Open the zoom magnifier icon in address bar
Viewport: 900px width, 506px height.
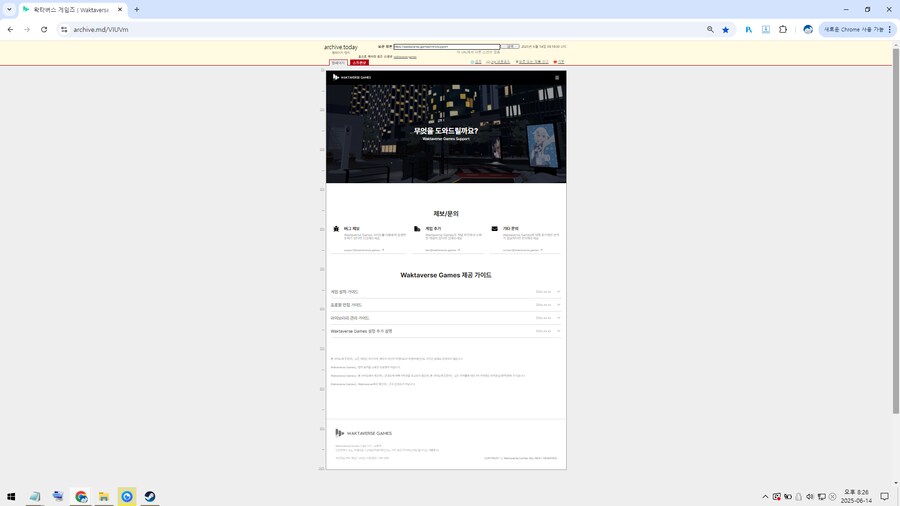point(710,29)
